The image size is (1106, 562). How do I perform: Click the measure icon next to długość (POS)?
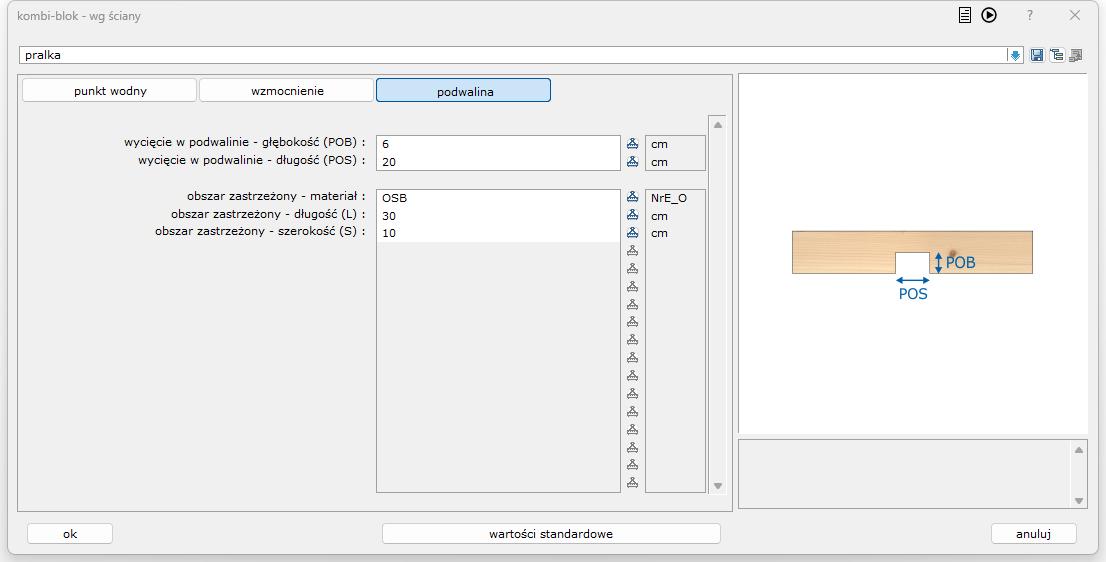coord(632,161)
